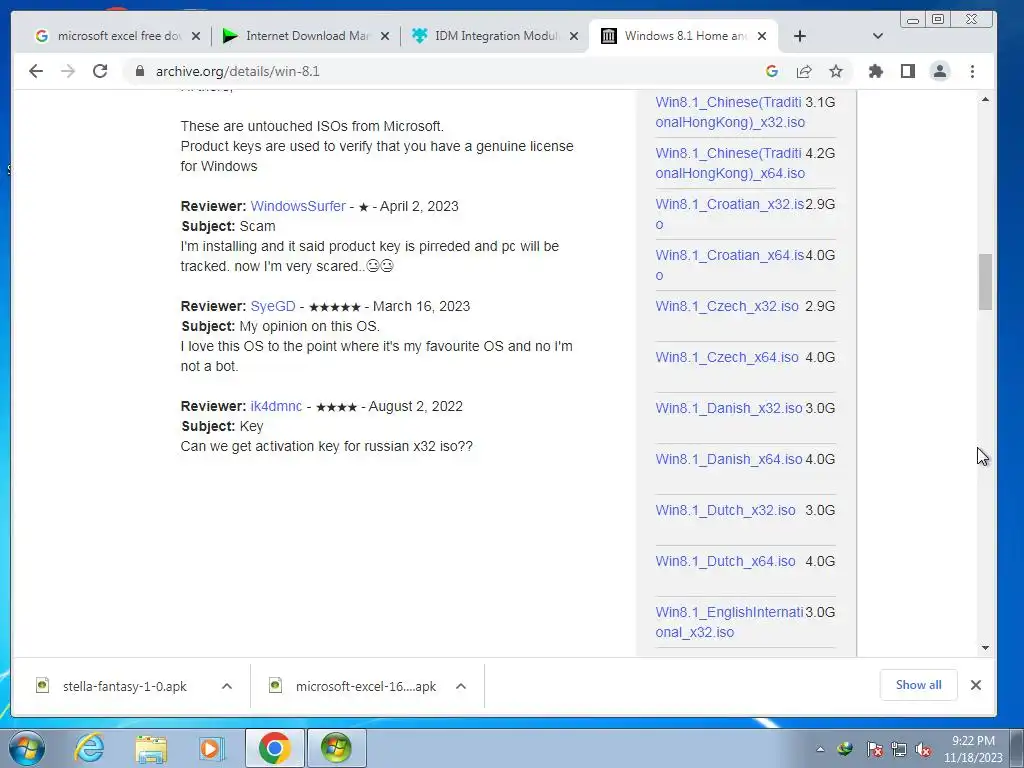The image size is (1024, 768).
Task: Close the Internet Download Manager tab
Action: coord(385,36)
